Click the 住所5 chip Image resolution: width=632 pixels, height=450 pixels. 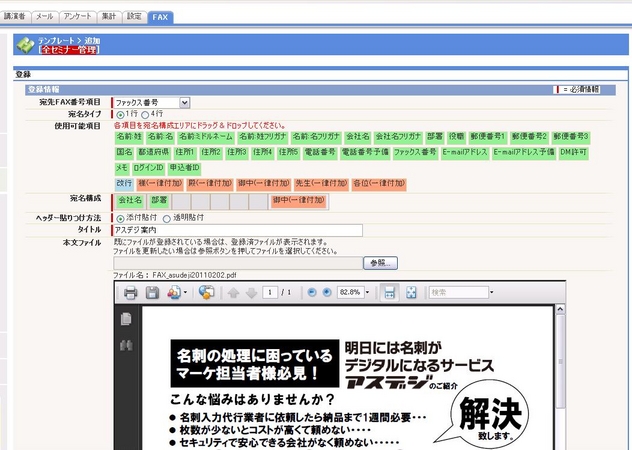tap(288, 153)
